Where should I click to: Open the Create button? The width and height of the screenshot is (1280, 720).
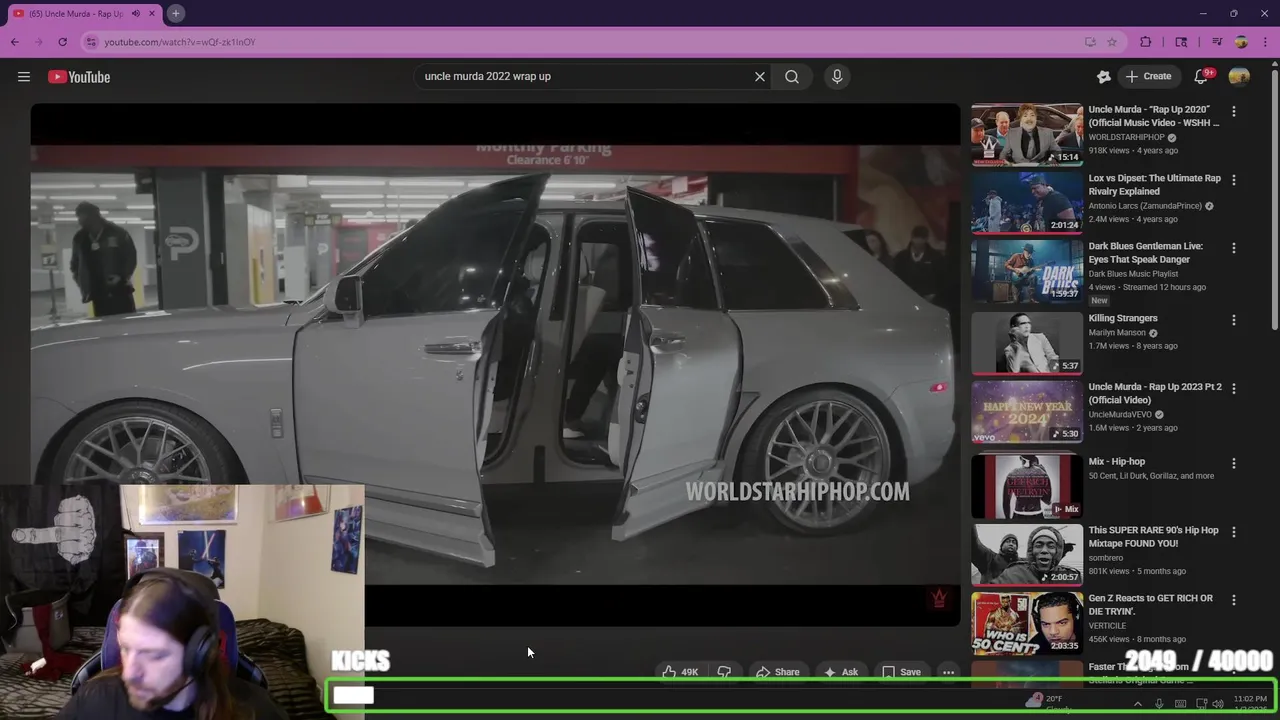click(1148, 76)
